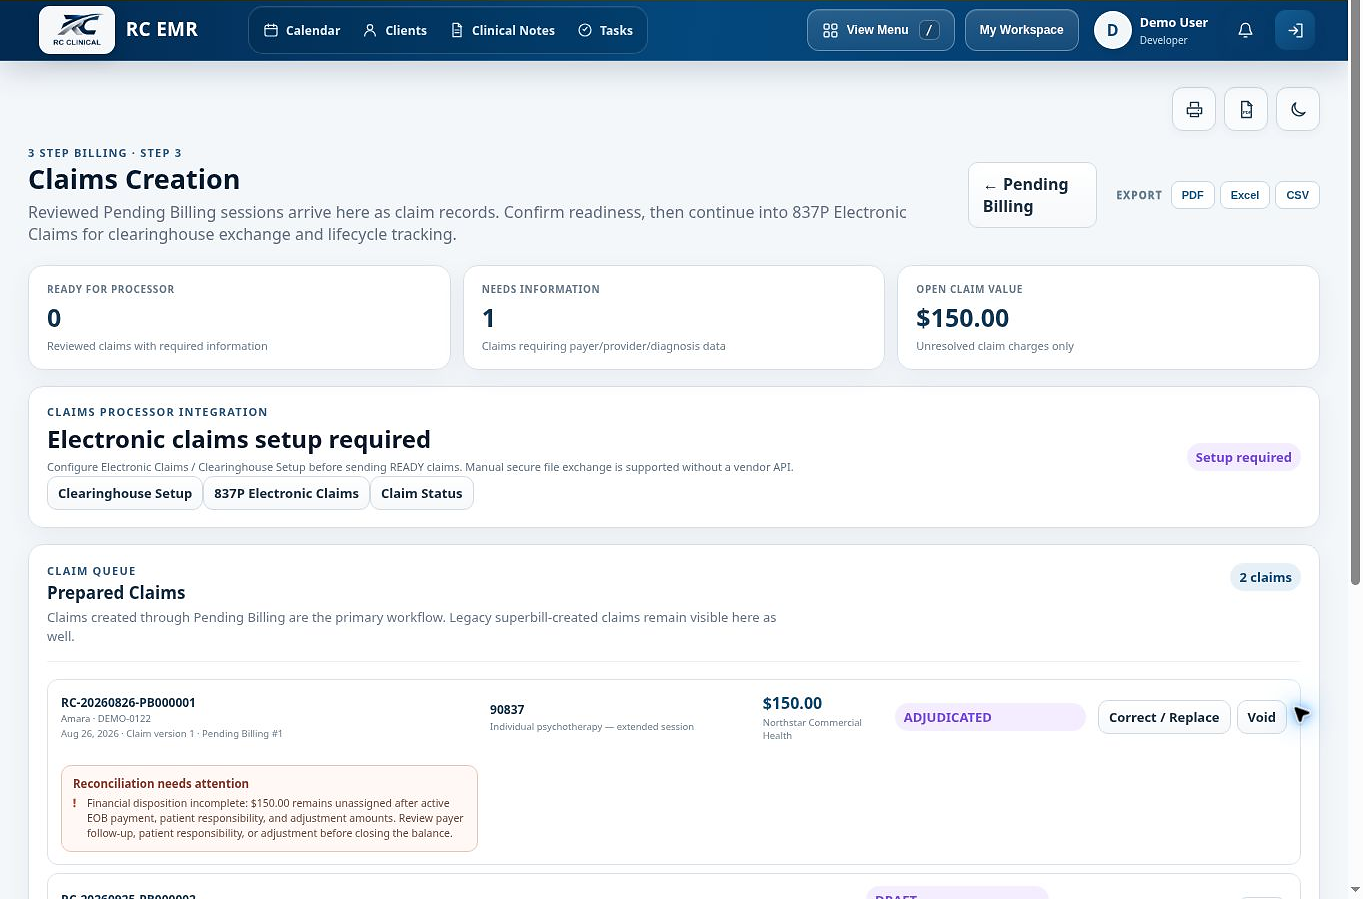Click procedure code 90837
Image resolution: width=1363 pixels, height=899 pixels.
coord(507,709)
